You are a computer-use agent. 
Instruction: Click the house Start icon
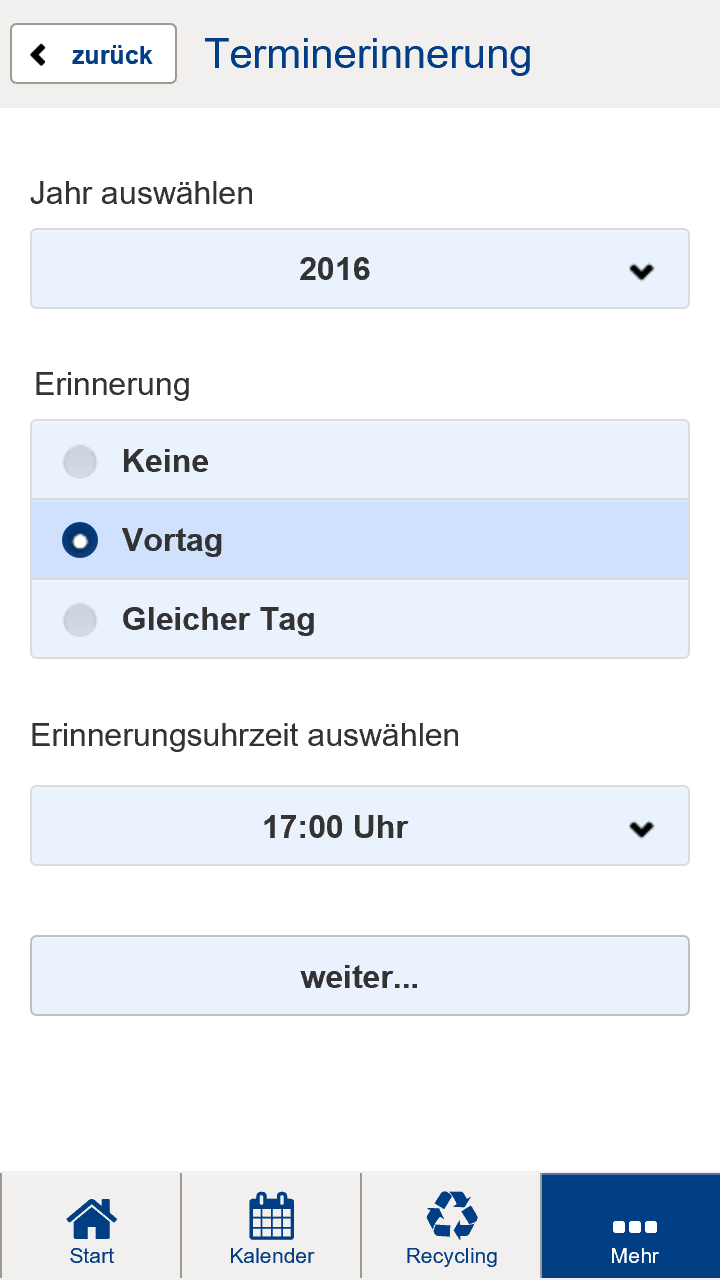point(91,1216)
